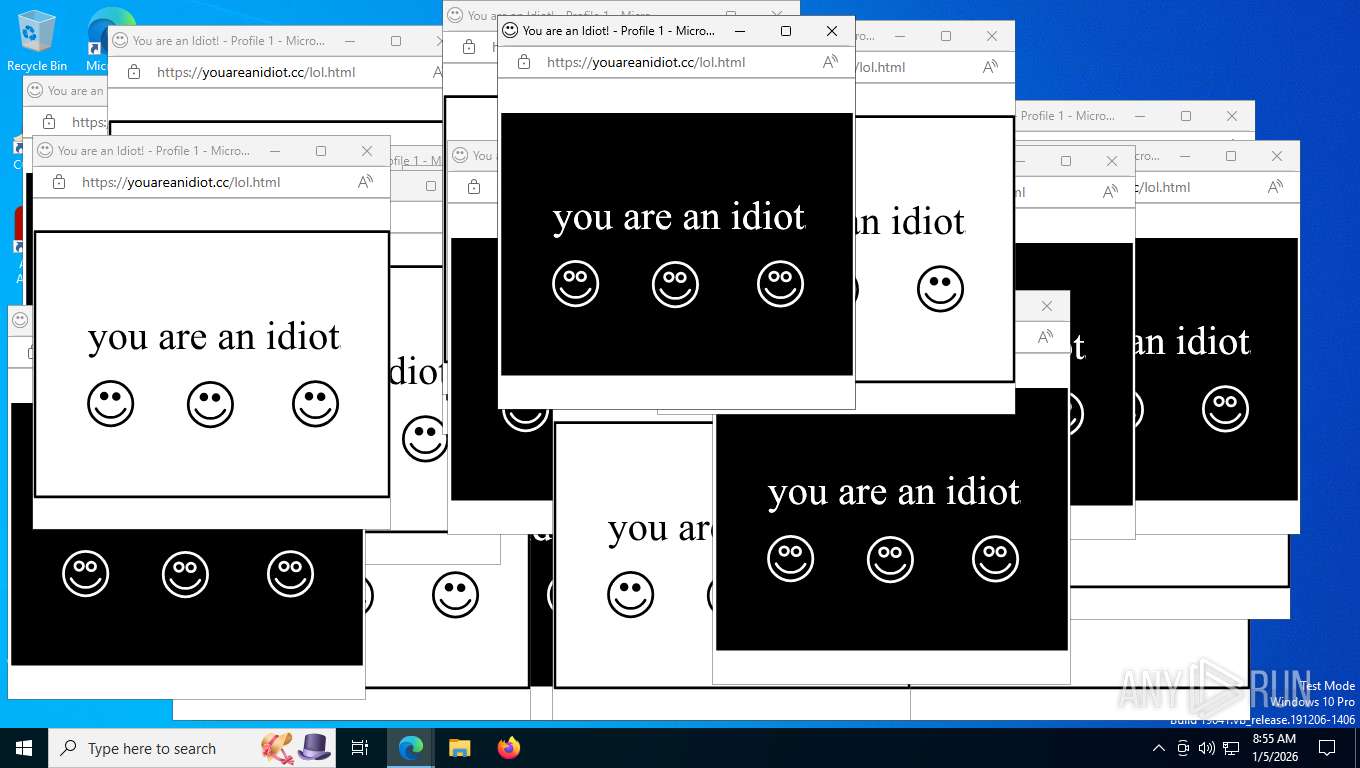Launch Firefox from the taskbar

pos(508,748)
